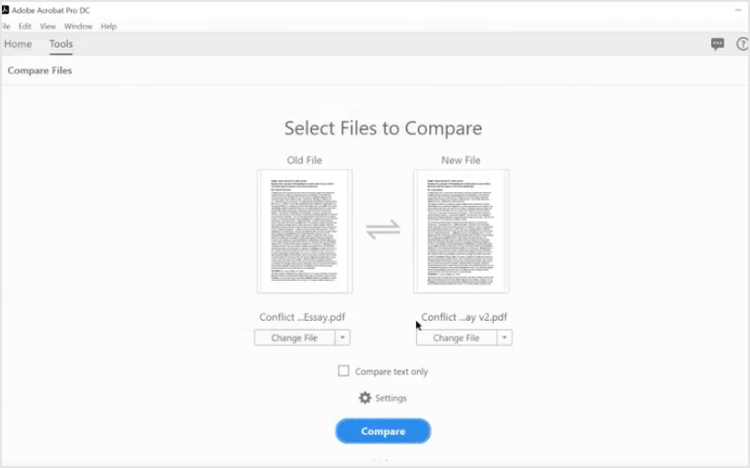The height and width of the screenshot is (468, 750).
Task: Expand the Old File dropdown arrow
Action: [x=343, y=338]
